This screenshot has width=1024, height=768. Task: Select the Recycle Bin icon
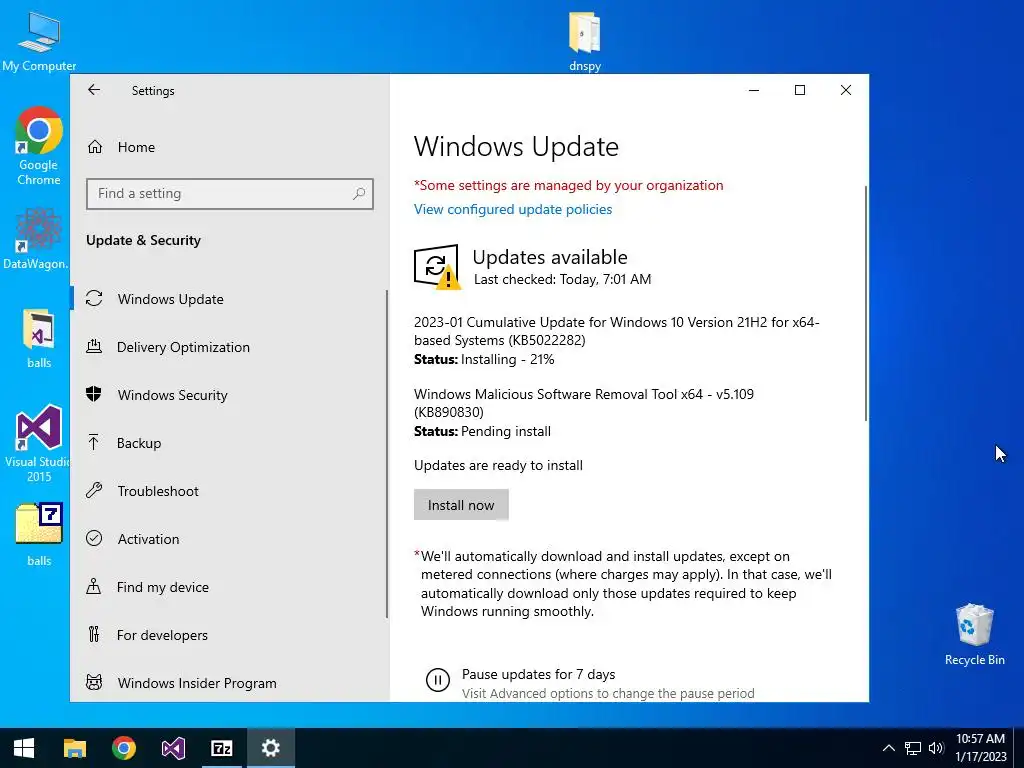(x=974, y=635)
